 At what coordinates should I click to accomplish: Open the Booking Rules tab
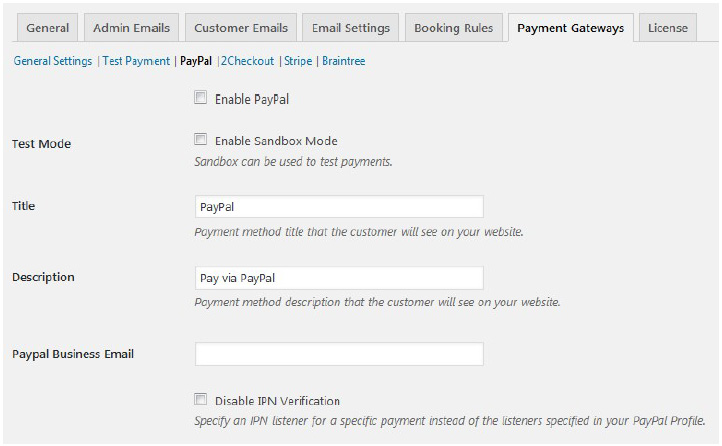tap(453, 28)
